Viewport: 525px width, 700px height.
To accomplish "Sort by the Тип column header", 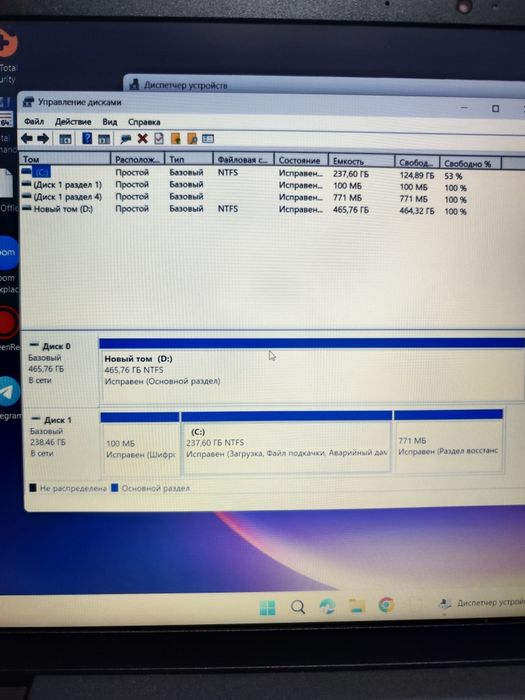I will click(189, 159).
